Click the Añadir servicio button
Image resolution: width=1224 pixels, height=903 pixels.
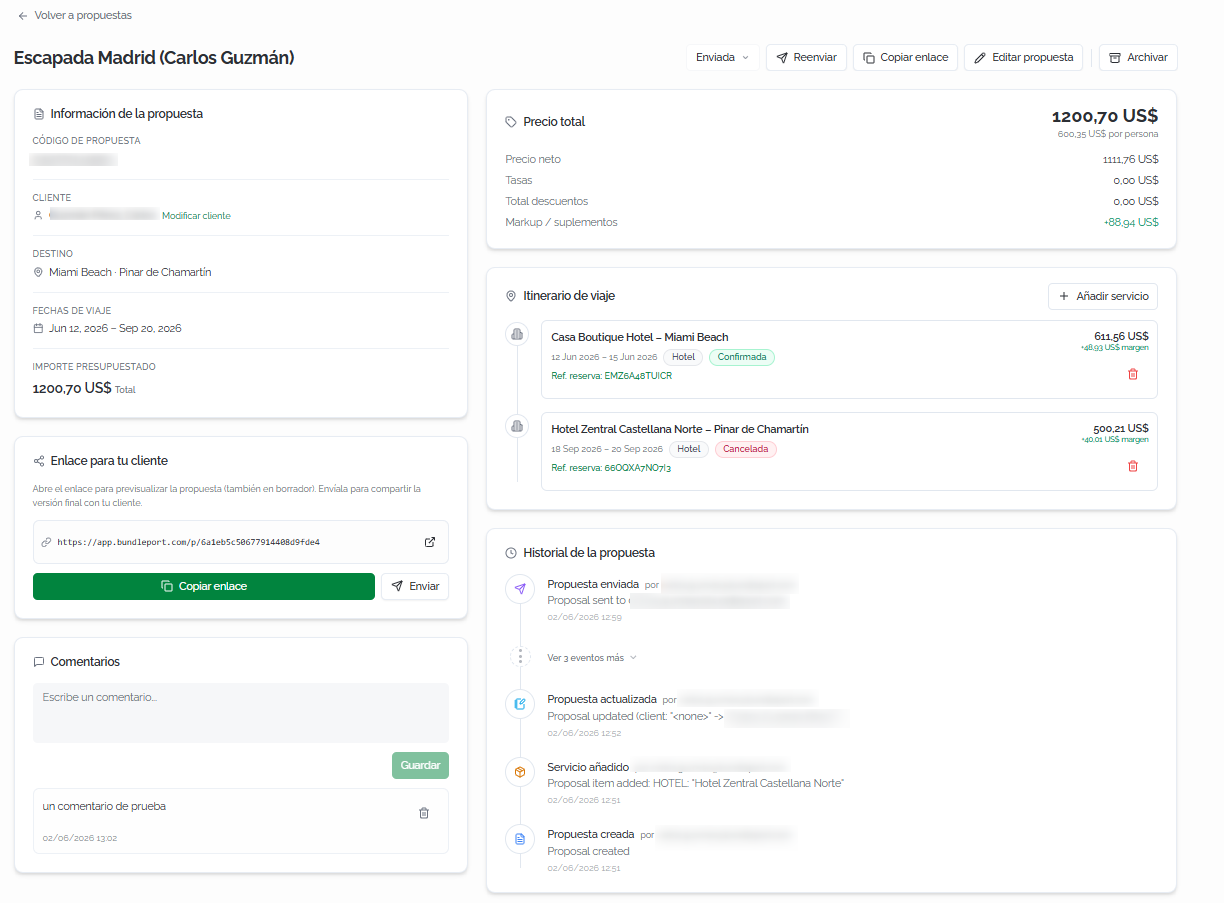coord(1103,296)
